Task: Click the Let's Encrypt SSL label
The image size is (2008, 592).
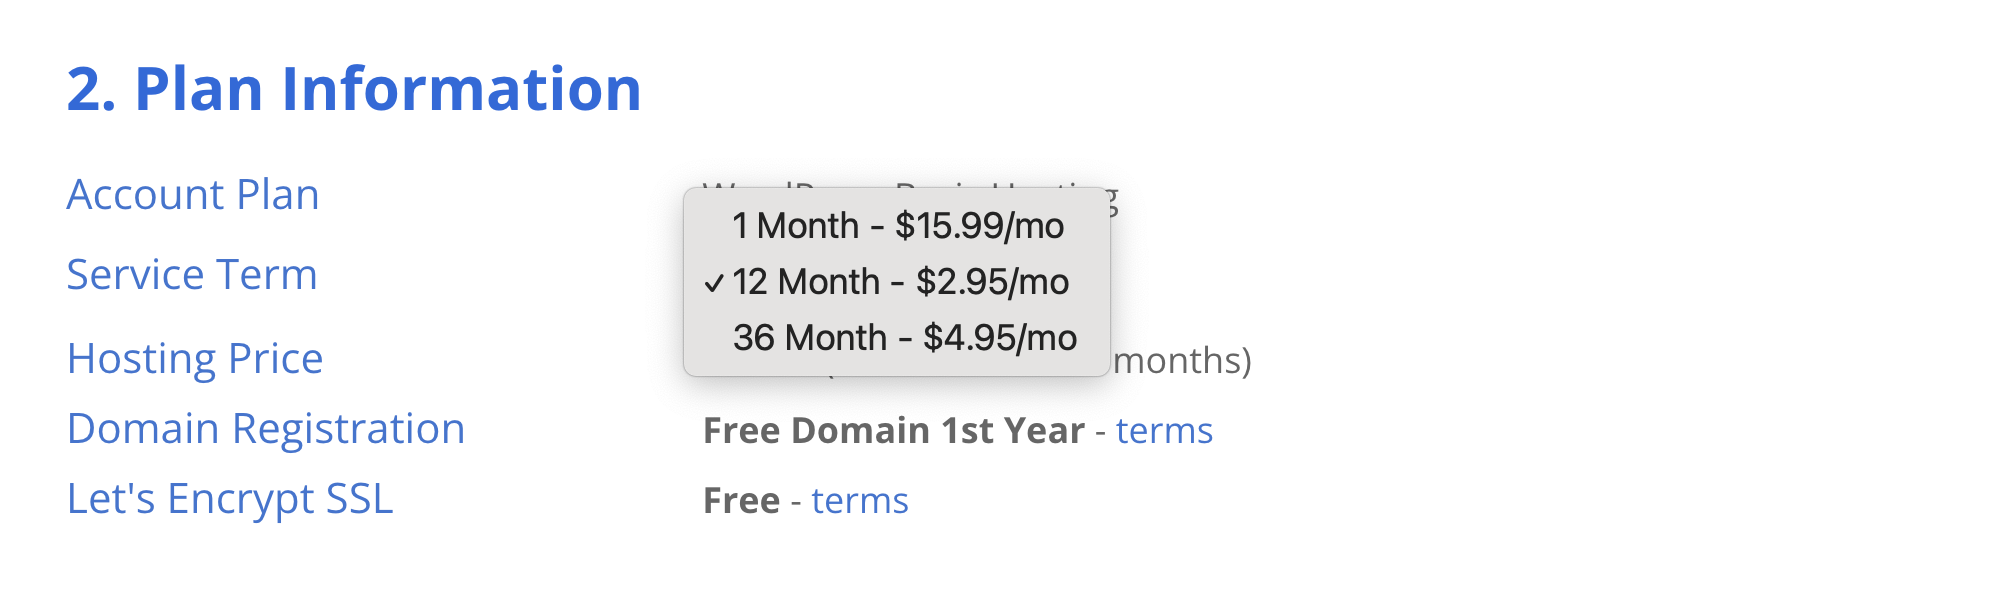Action: (x=230, y=499)
